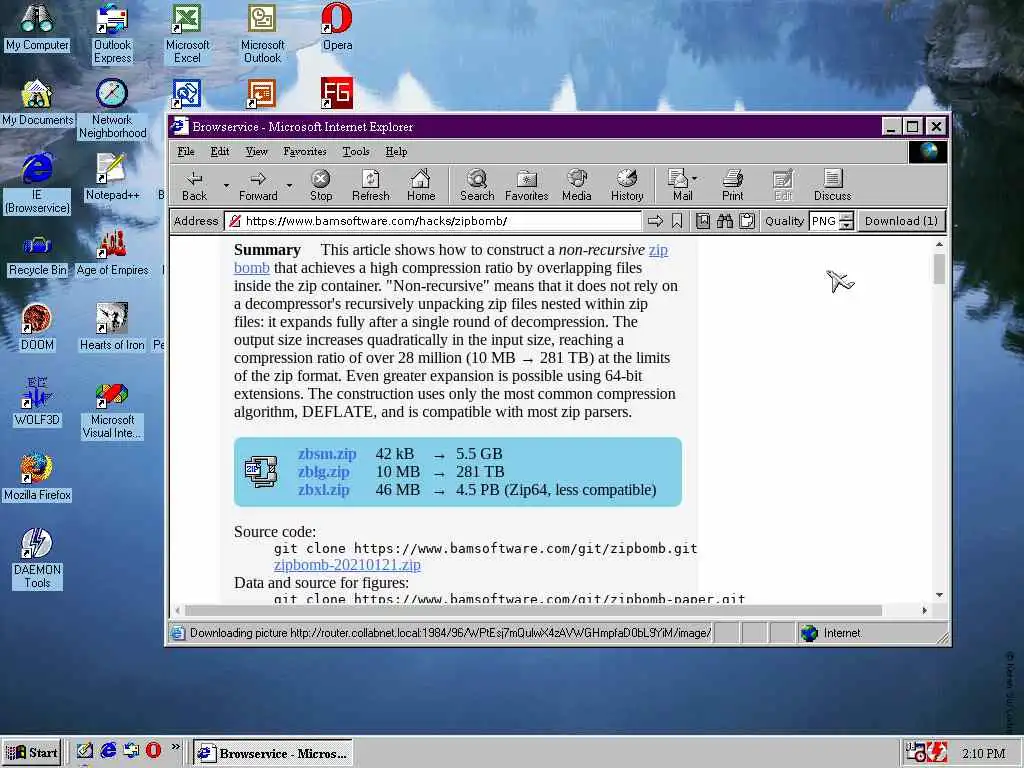Click the horizontal scrollbar left arrow
This screenshot has width=1024, height=768.
pos(178,611)
